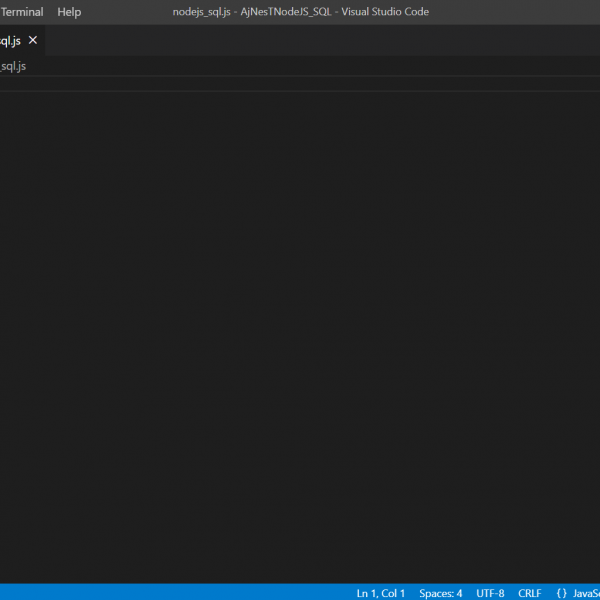Click the sql.js breadcrumb item

[13, 66]
